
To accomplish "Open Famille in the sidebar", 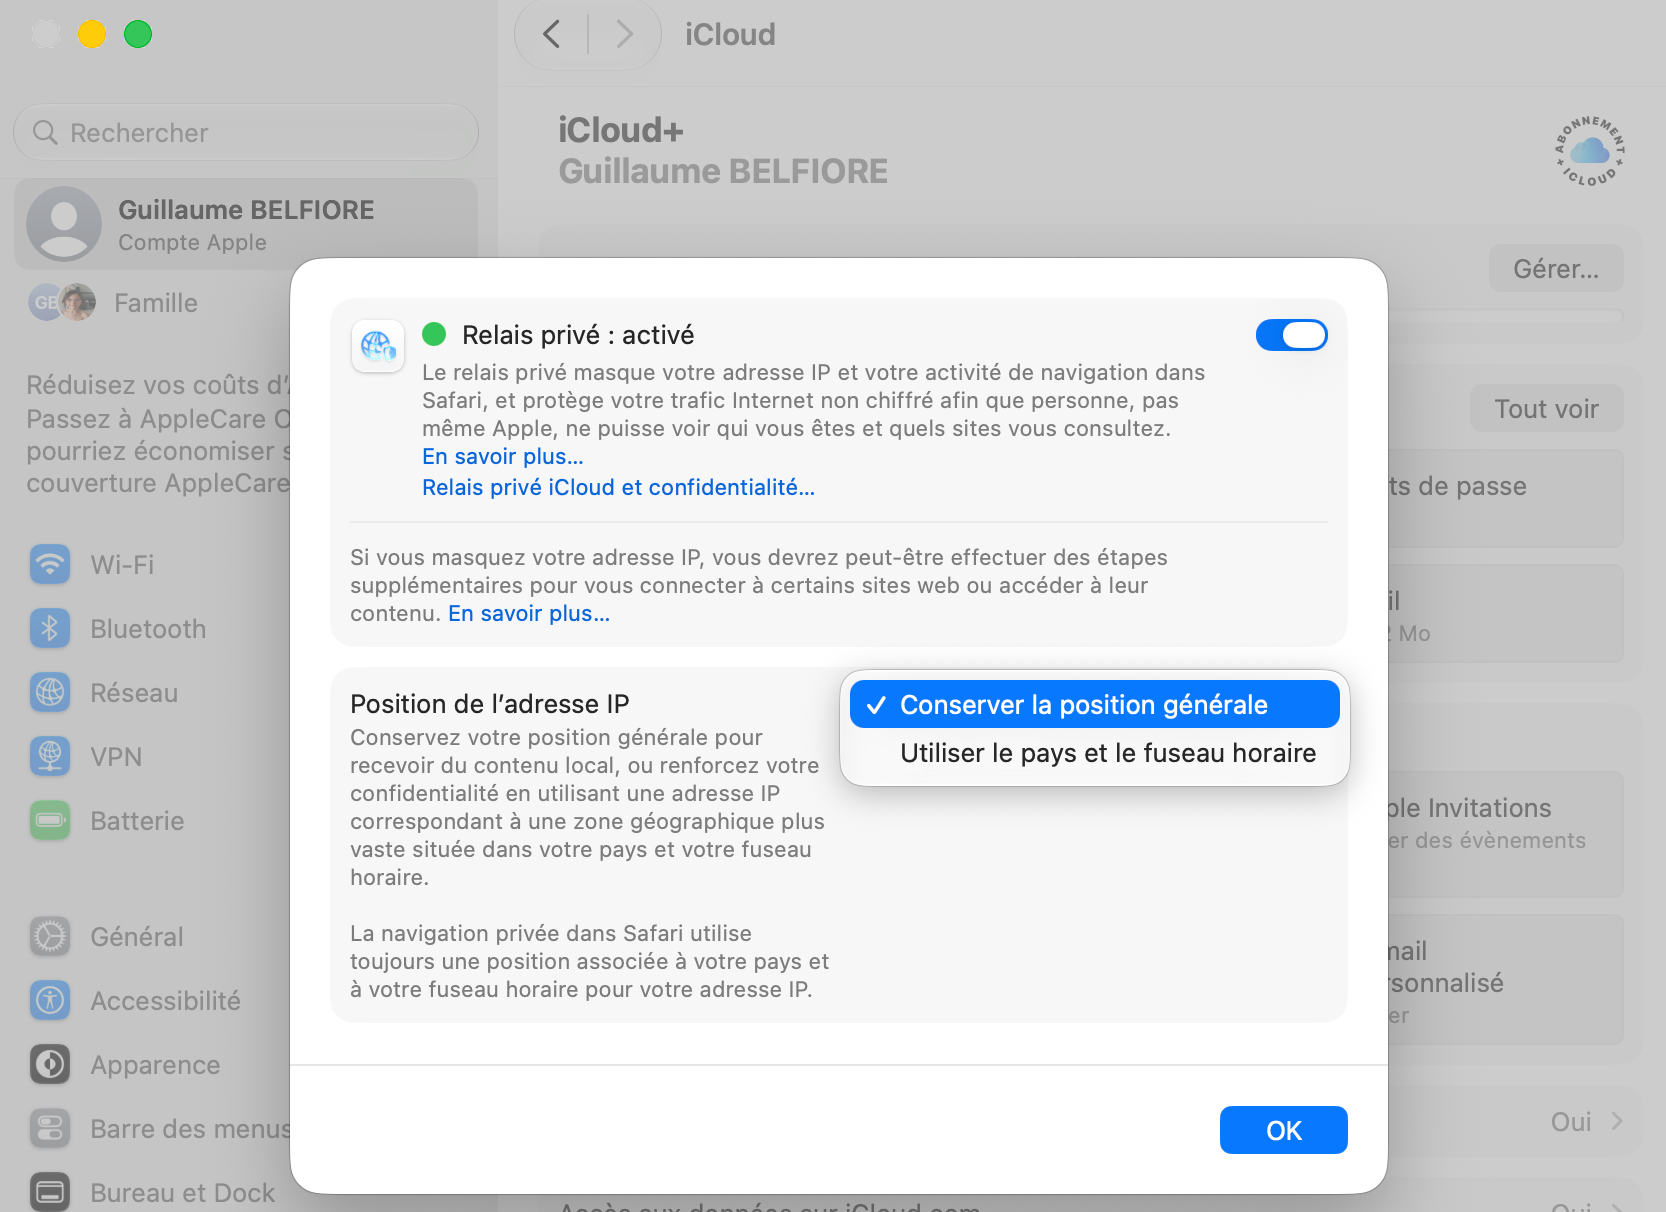I will [156, 303].
